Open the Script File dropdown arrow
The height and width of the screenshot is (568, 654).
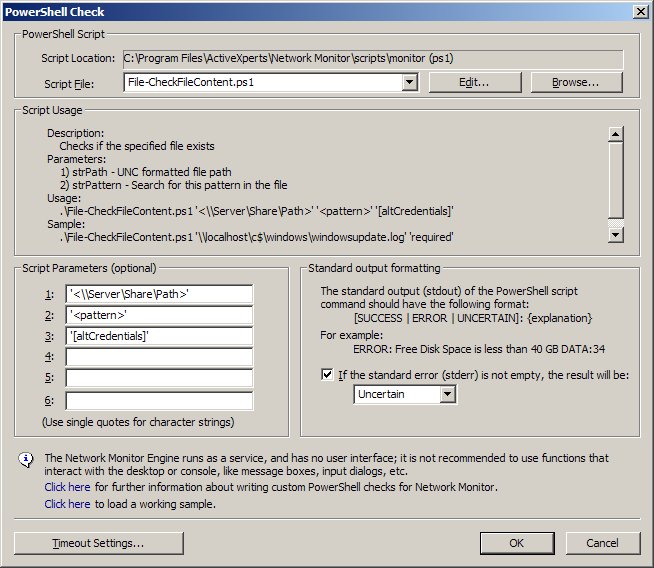click(410, 82)
